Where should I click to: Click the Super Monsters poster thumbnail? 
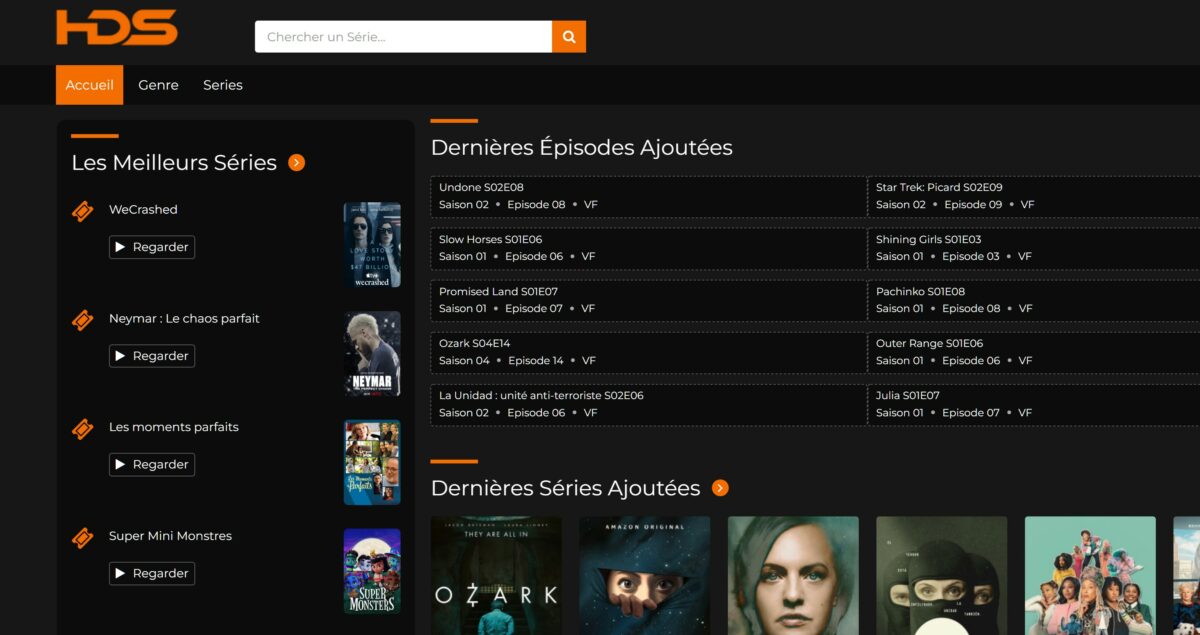pos(372,571)
